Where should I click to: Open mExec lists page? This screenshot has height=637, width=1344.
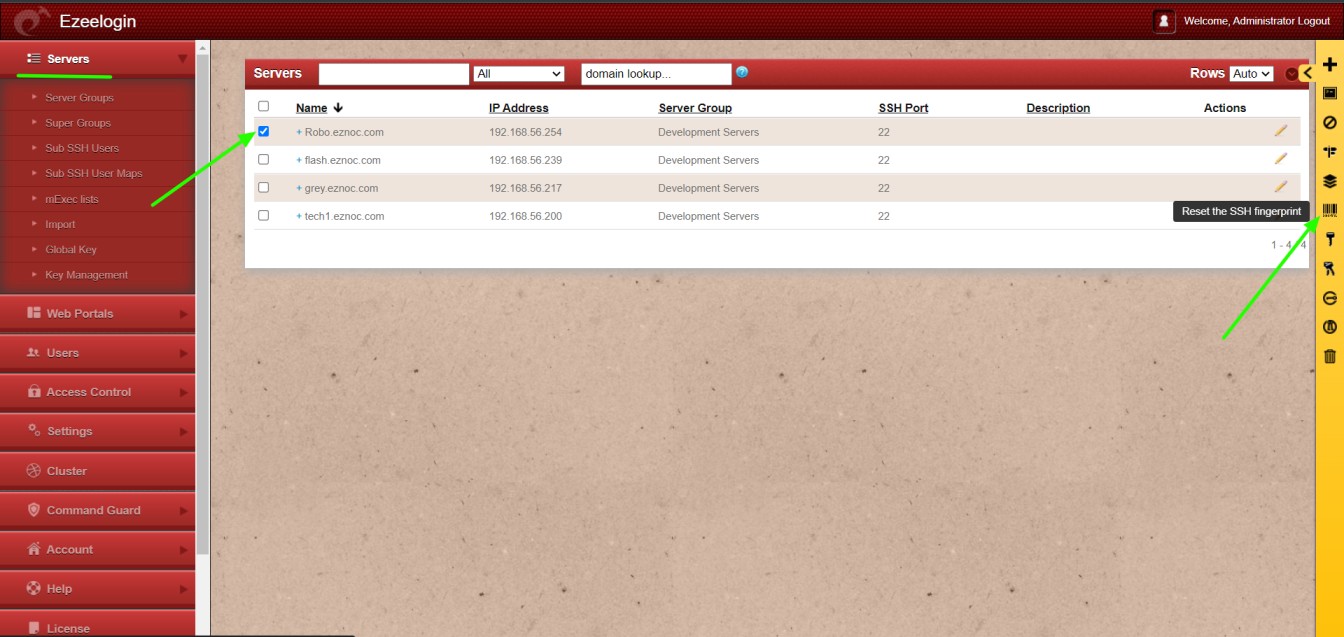pyautogui.click(x=72, y=199)
